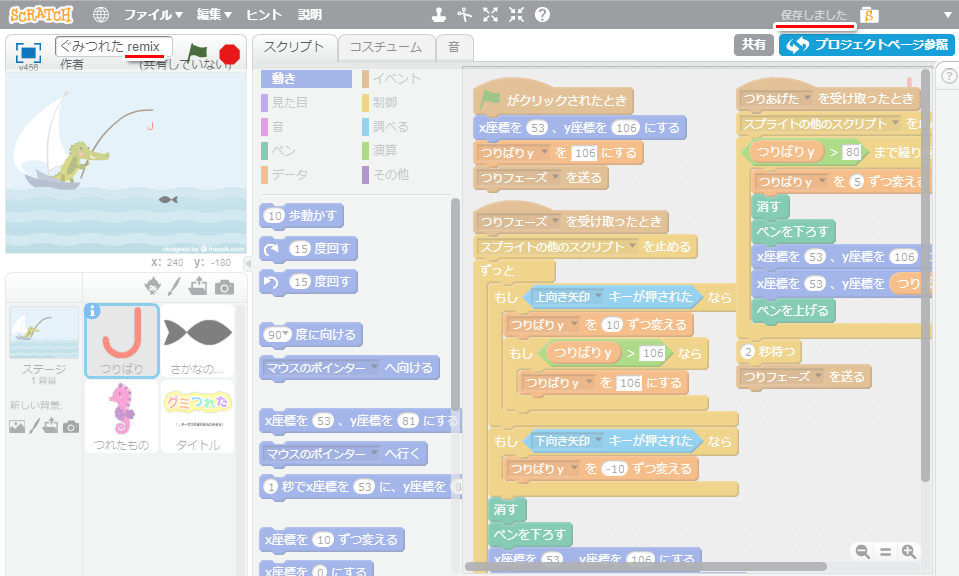This screenshot has width=959, height=576.
Task: Stop the project with the red stop sign
Action: [x=229, y=54]
